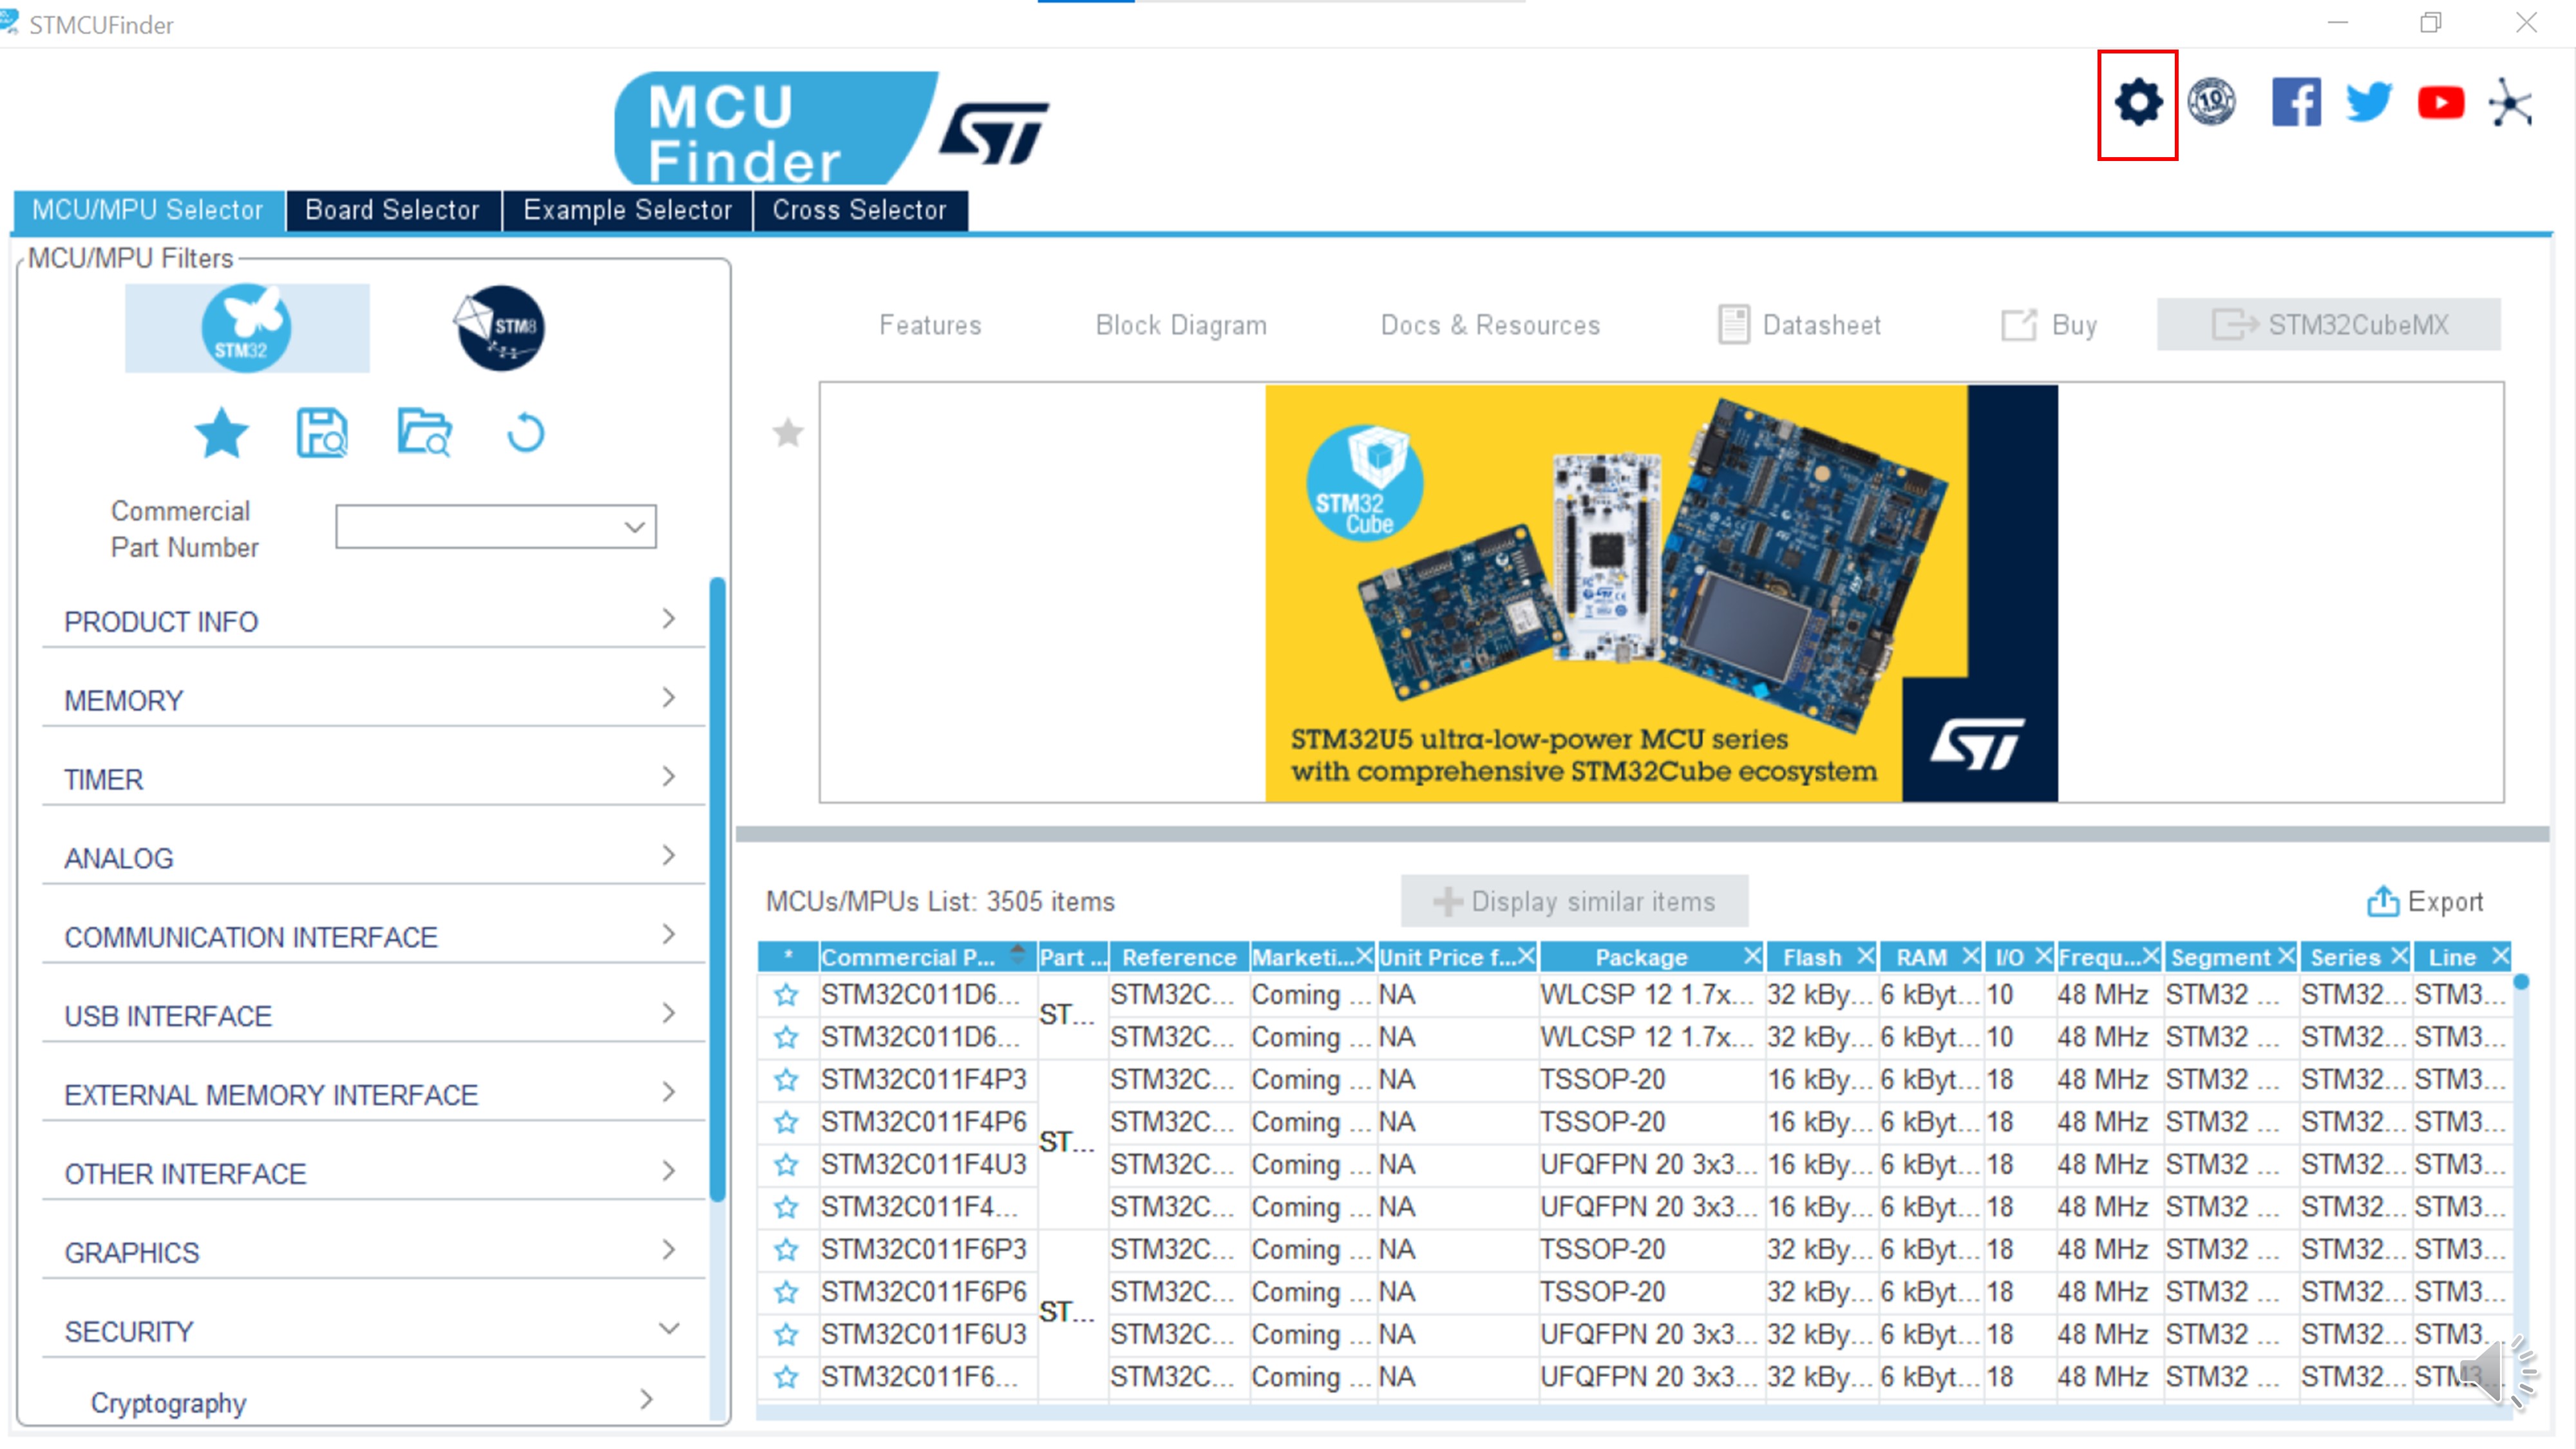
Task: Switch to the MCU/MPU Selector tab
Action: tap(148, 210)
